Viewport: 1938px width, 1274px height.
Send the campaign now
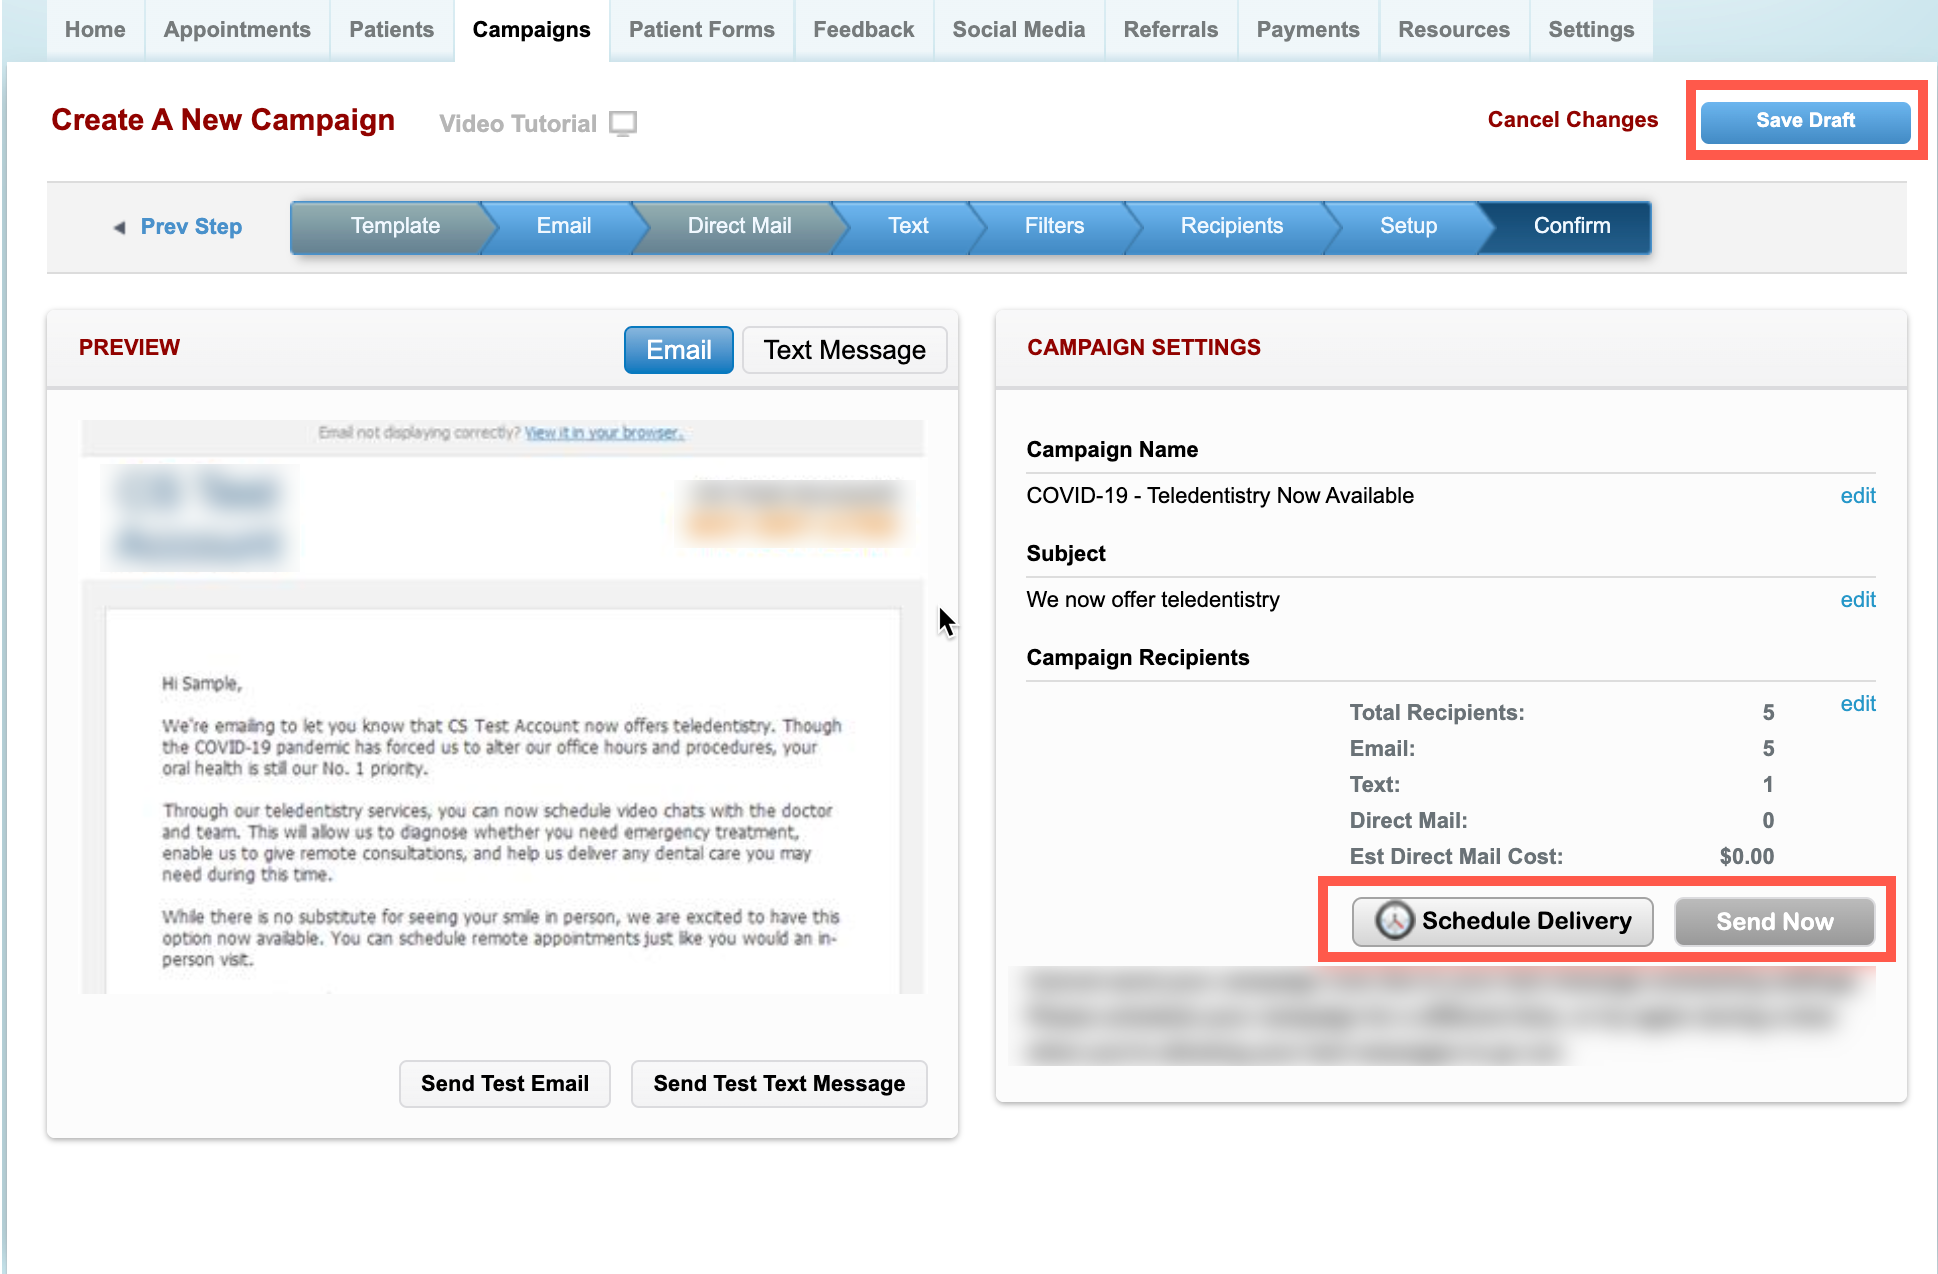(x=1775, y=921)
